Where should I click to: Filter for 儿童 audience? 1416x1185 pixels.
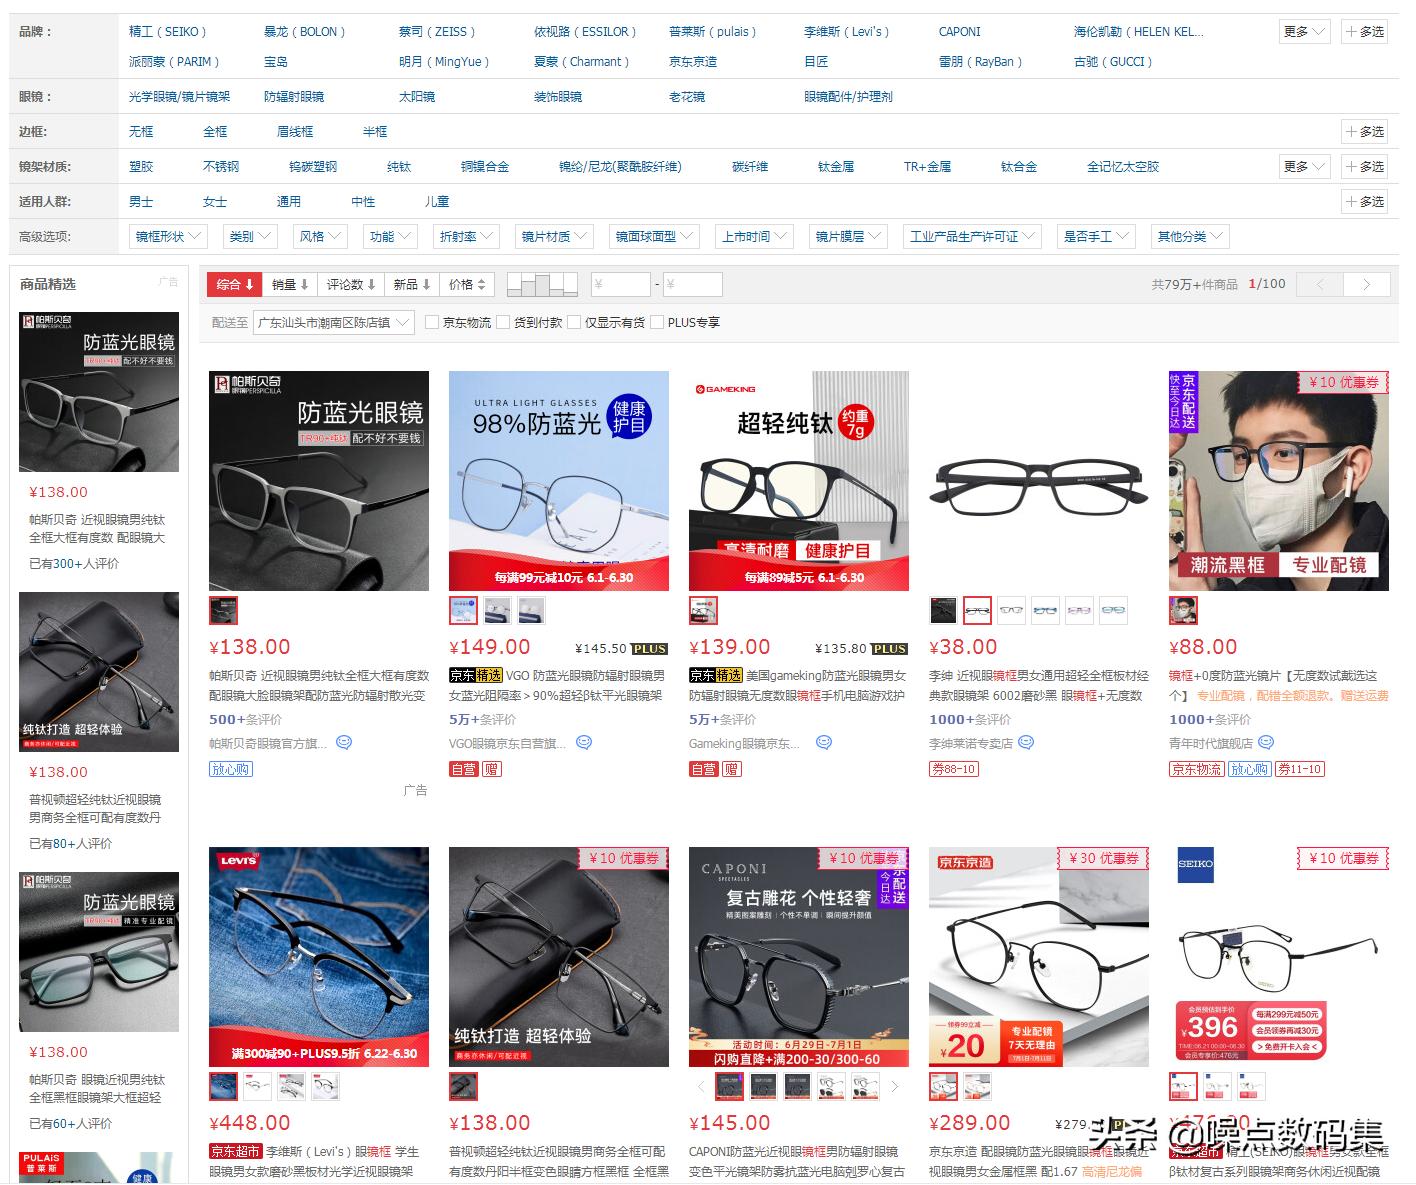[x=437, y=202]
